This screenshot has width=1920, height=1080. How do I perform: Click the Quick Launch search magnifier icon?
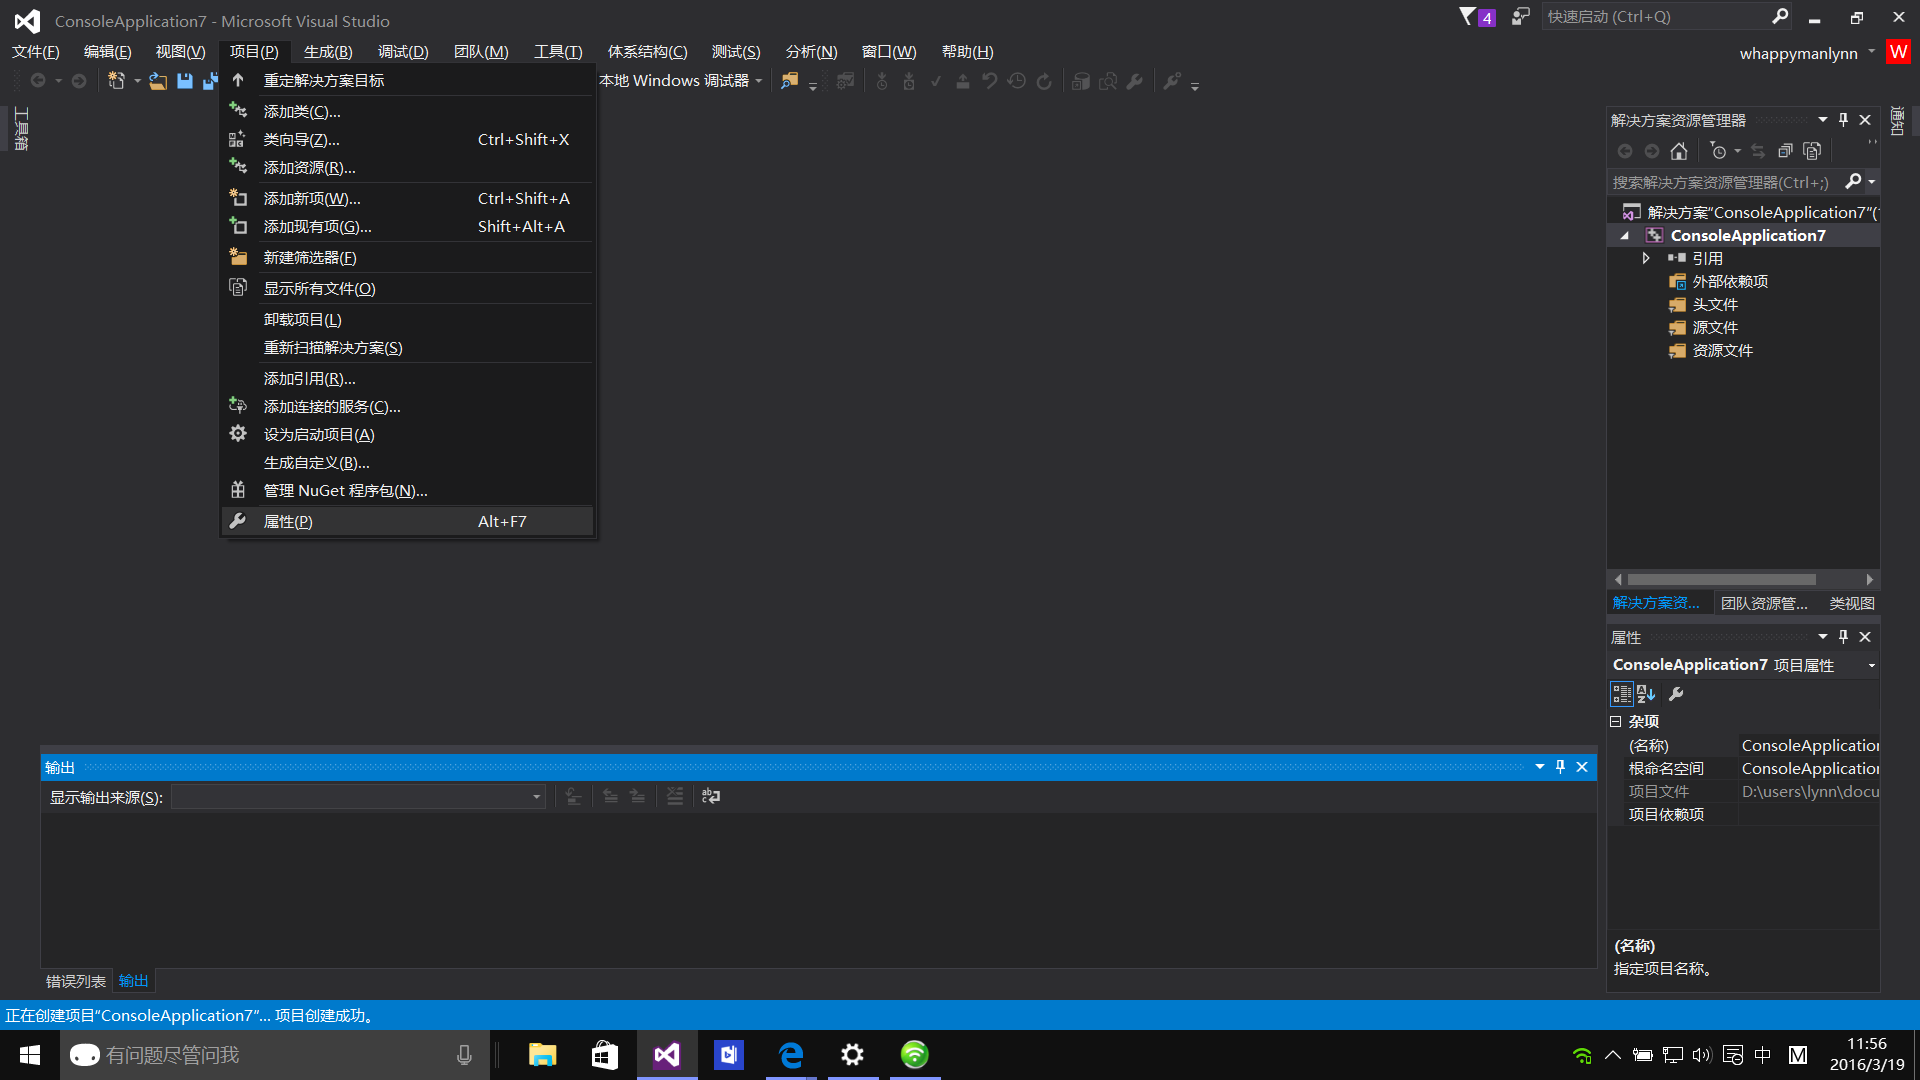pyautogui.click(x=1780, y=17)
